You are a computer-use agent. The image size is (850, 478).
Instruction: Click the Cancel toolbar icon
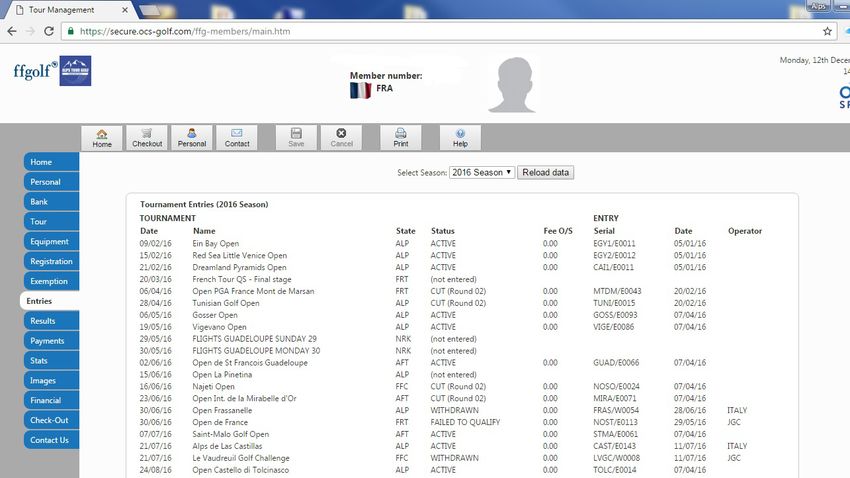pyautogui.click(x=341, y=138)
